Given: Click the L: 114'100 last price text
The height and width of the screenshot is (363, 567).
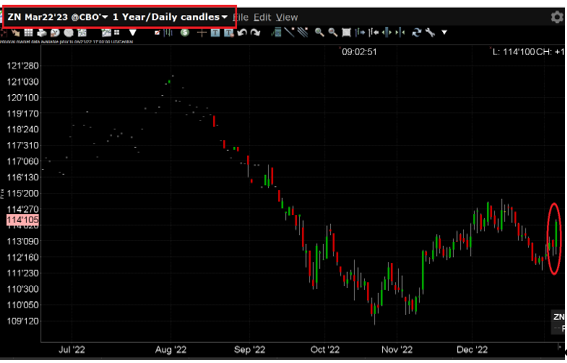Looking at the screenshot, I should 513,52.
